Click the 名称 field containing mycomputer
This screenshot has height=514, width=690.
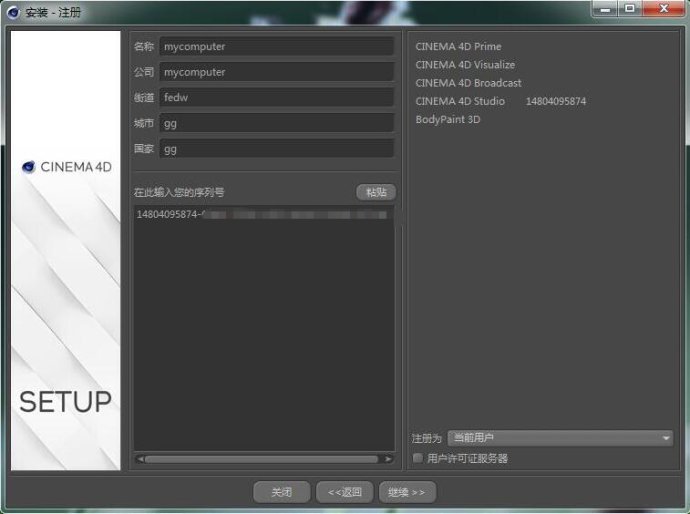point(277,46)
